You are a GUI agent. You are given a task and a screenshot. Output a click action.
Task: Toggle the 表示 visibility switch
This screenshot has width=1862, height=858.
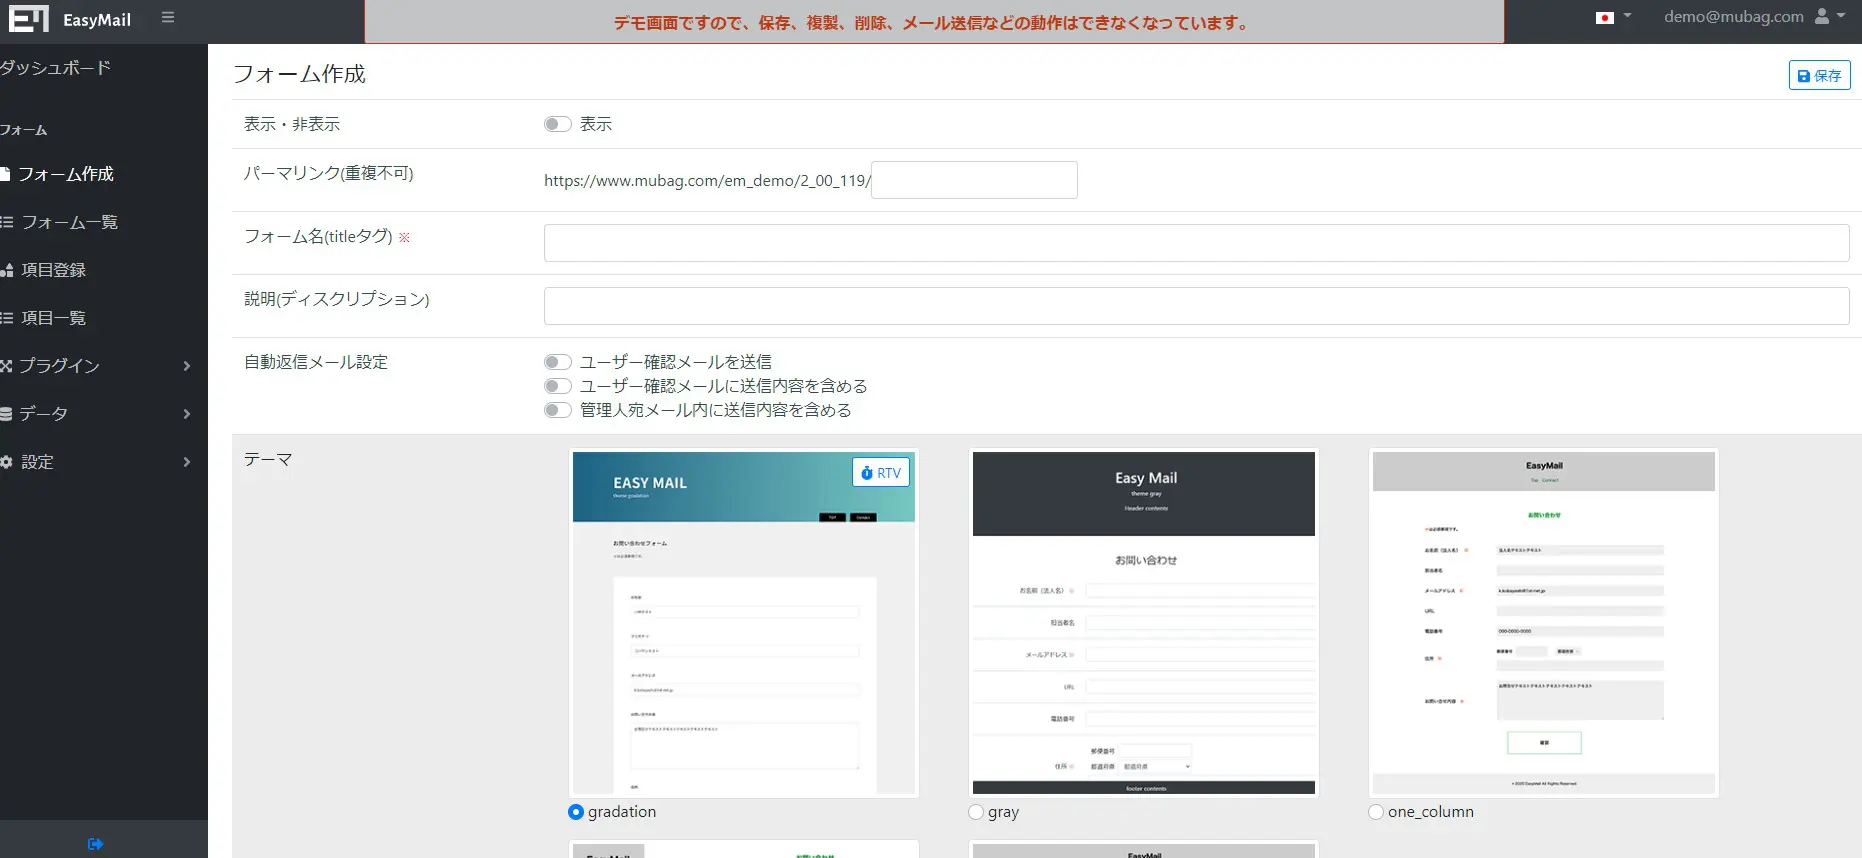coord(558,124)
